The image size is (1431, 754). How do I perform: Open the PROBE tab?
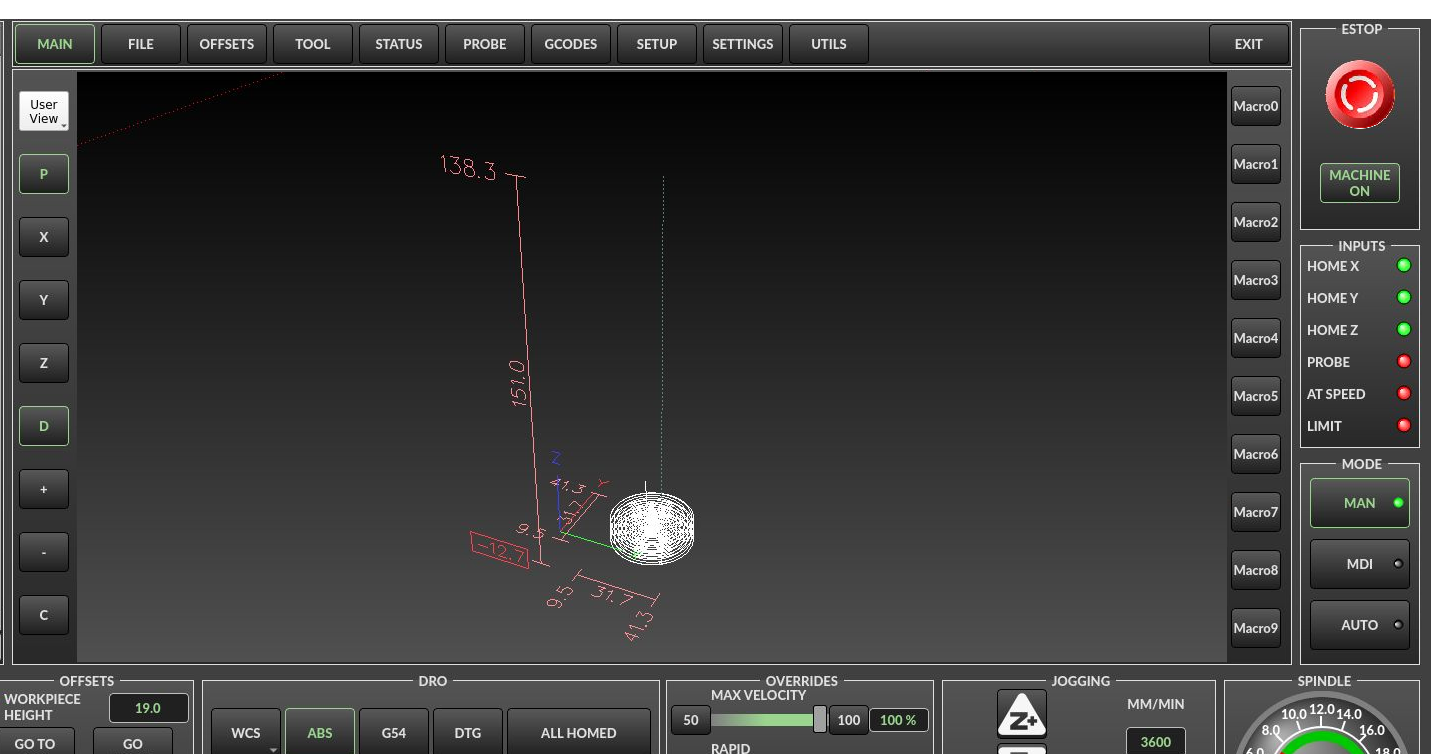click(x=485, y=44)
